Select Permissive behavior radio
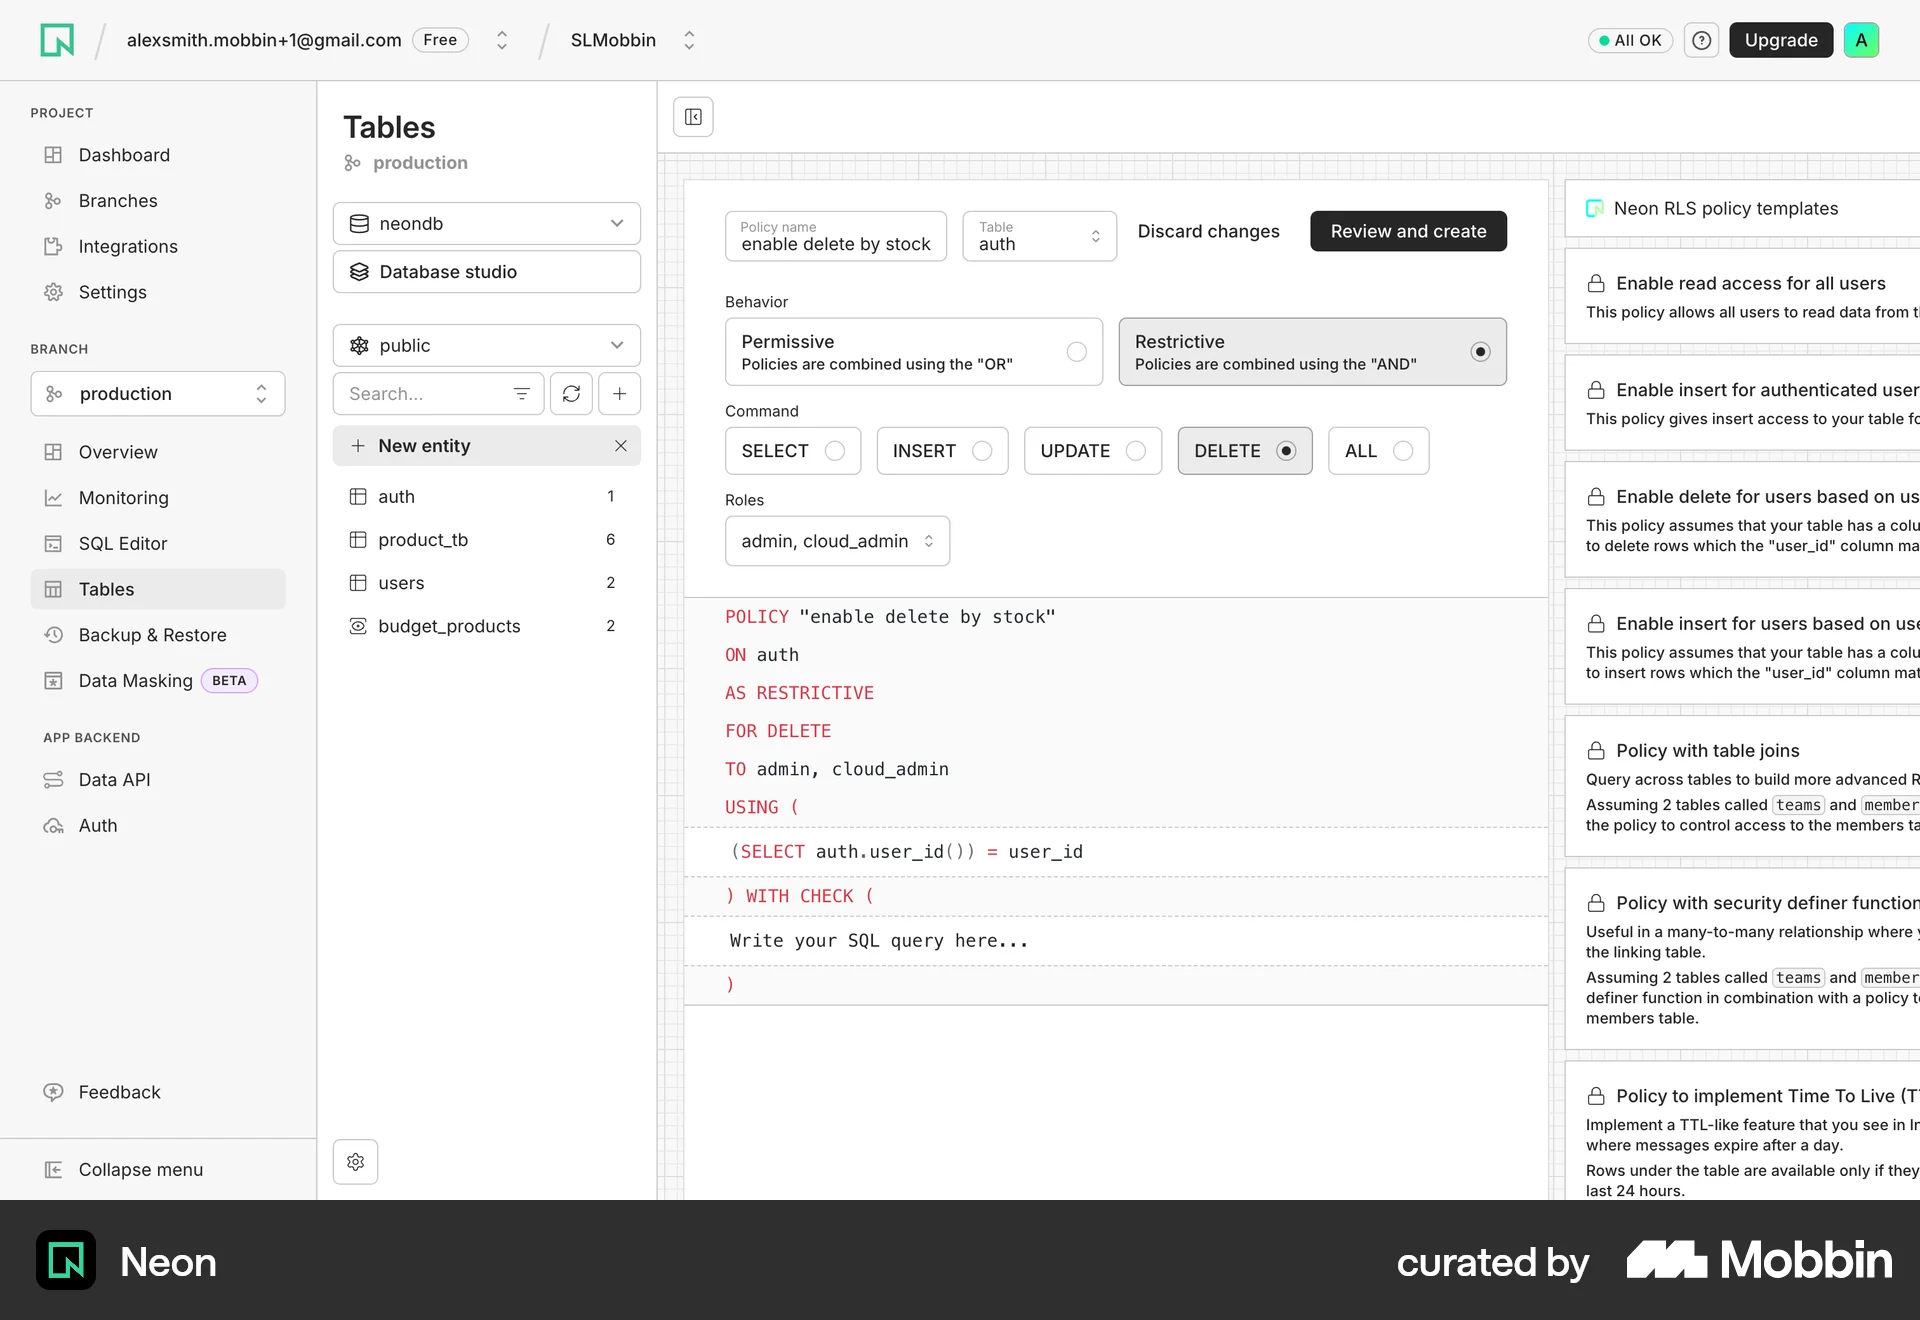The image size is (1920, 1320). coord(1076,352)
